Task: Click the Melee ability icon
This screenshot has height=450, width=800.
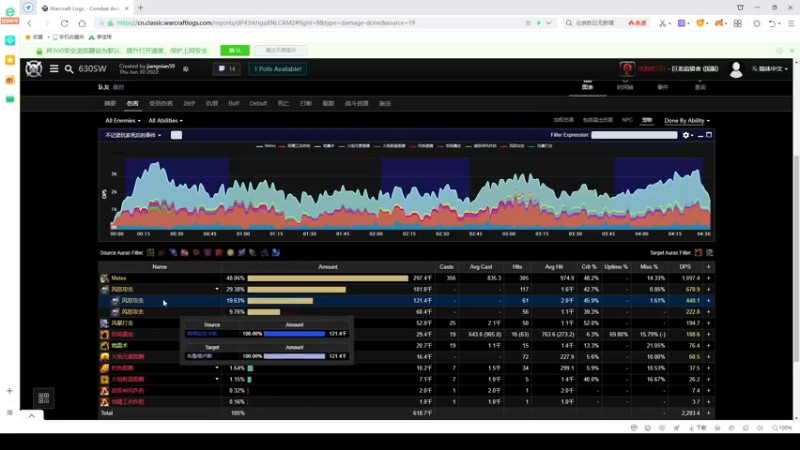Action: 105,278
